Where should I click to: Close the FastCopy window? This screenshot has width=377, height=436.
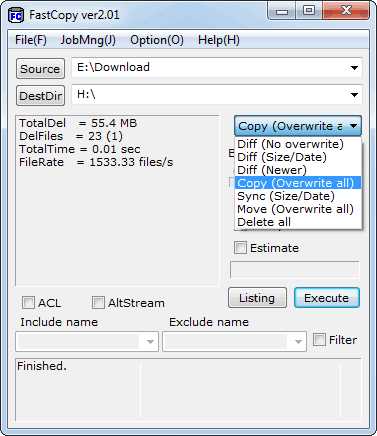click(346, 11)
